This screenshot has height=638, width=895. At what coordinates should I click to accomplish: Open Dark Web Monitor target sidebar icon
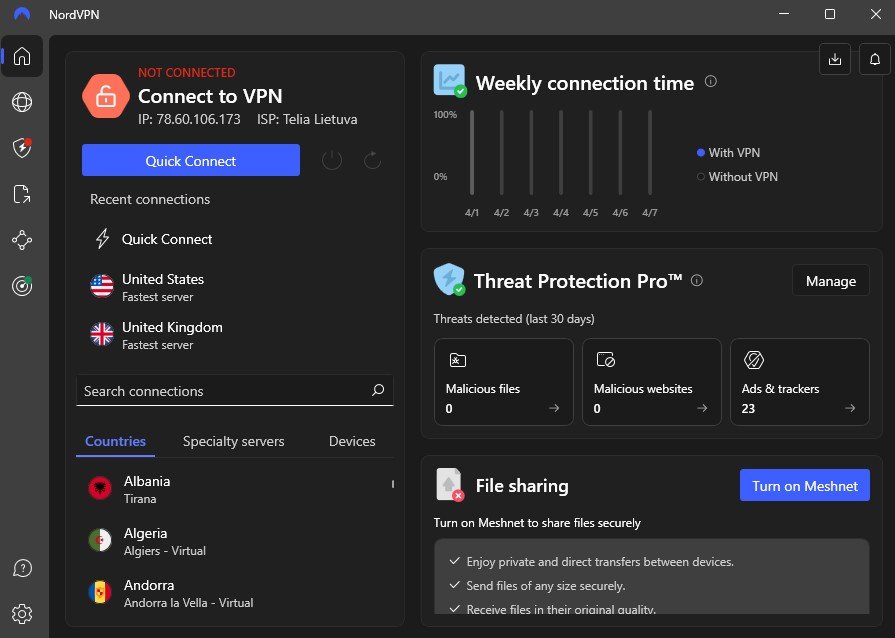pyautogui.click(x=22, y=285)
